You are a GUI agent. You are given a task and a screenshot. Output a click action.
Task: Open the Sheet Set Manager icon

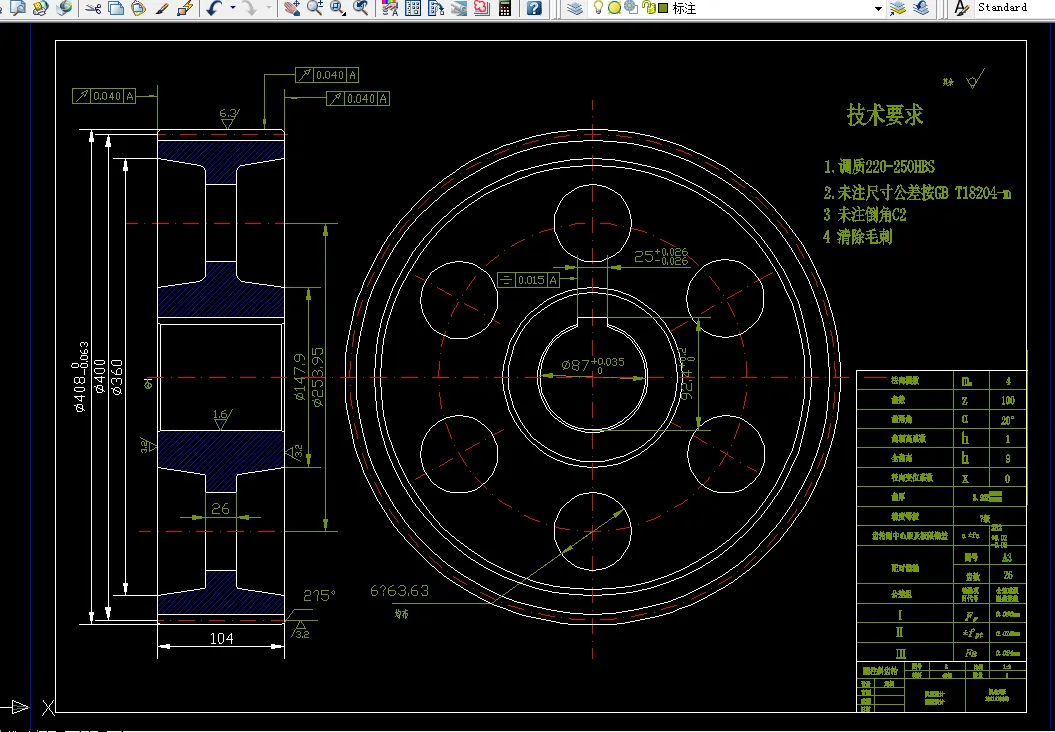pyautogui.click(x=459, y=8)
